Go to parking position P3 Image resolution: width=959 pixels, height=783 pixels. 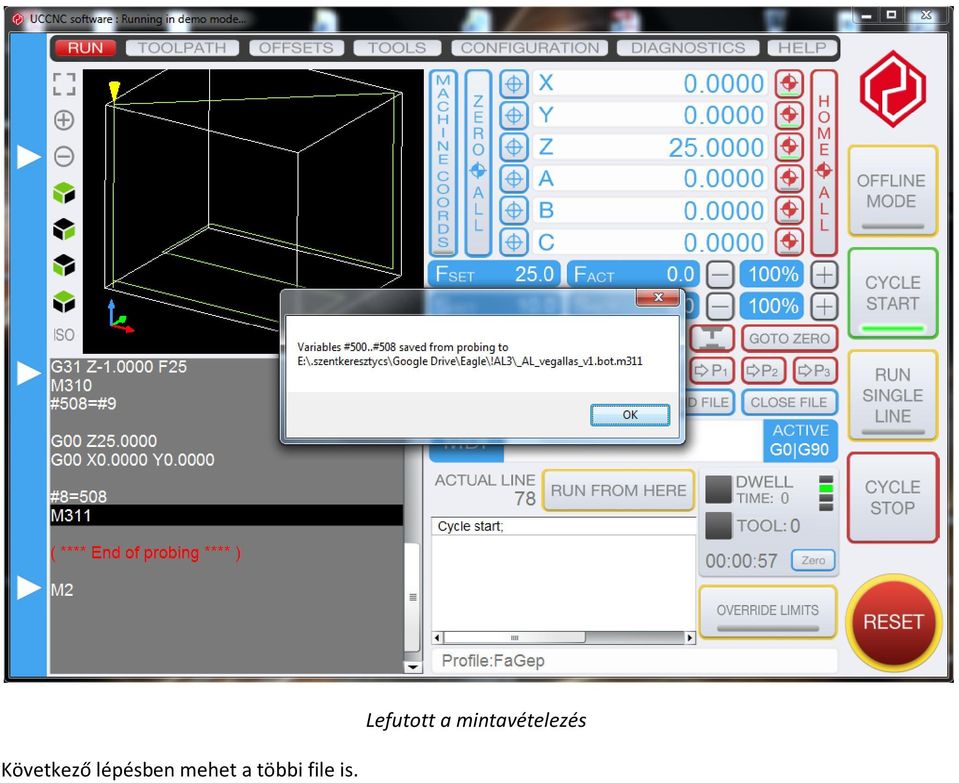[x=815, y=371]
